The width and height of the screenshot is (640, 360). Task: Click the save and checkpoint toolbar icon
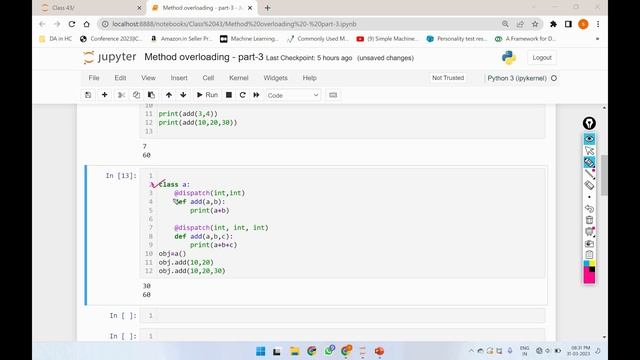click(x=88, y=95)
